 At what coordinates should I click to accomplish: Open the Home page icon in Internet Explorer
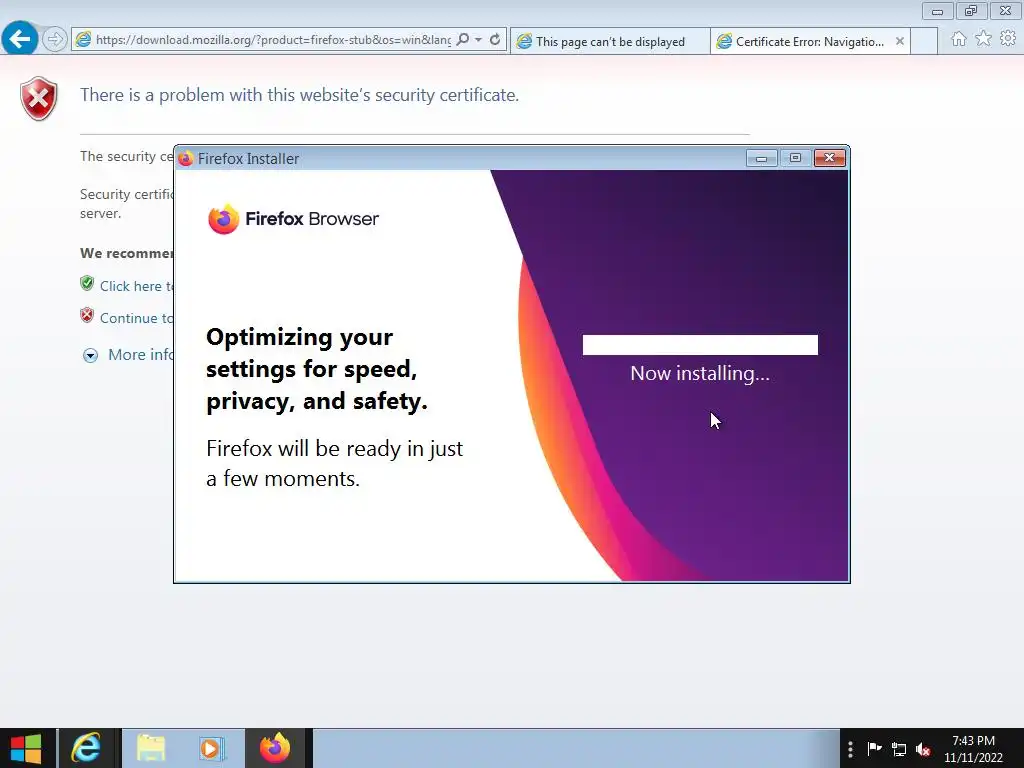point(958,39)
